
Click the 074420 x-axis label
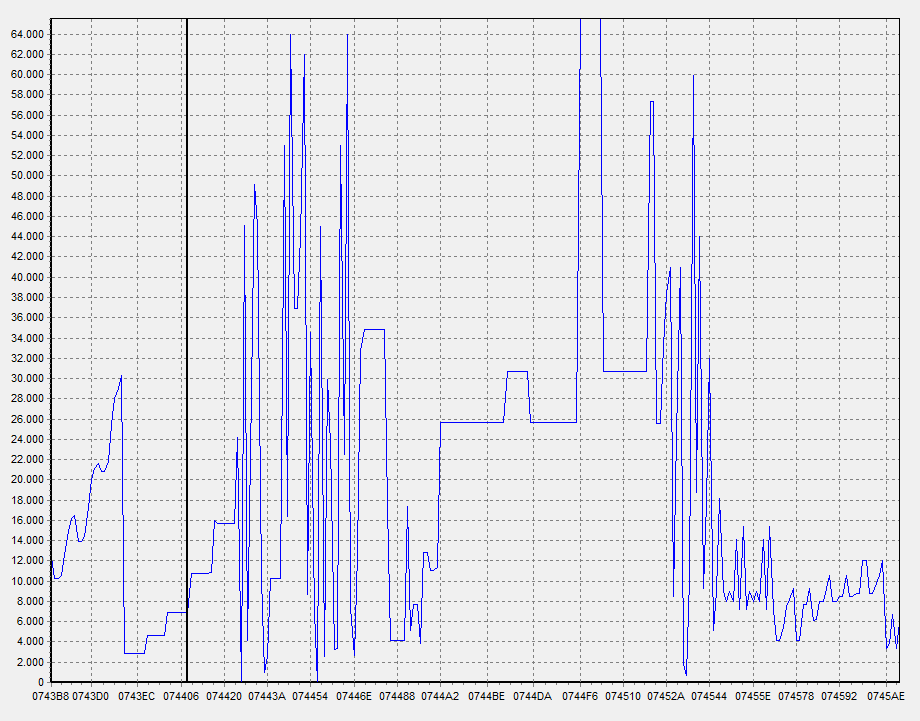click(224, 696)
